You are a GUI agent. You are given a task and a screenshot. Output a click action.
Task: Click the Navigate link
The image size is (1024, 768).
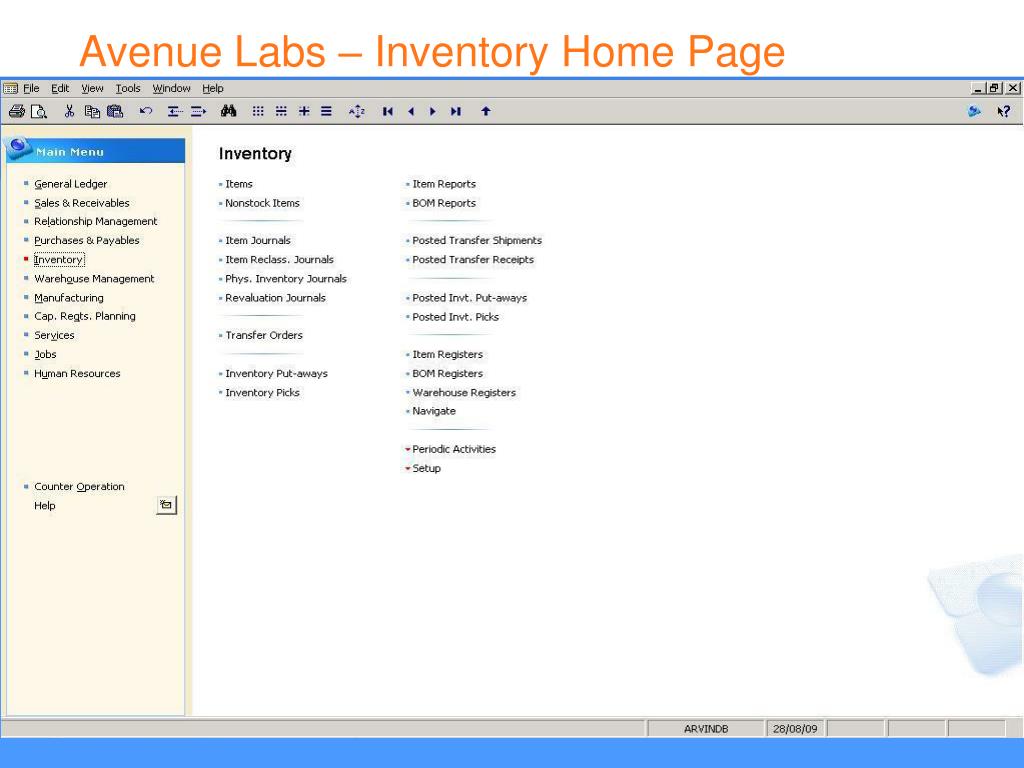(434, 411)
